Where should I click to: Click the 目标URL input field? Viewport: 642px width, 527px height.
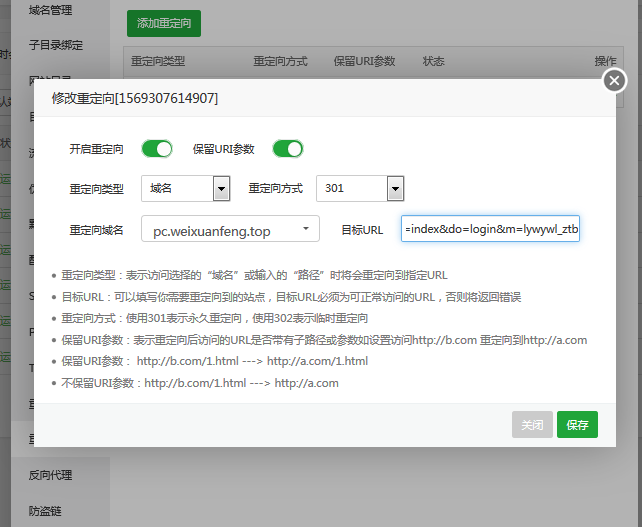491,228
